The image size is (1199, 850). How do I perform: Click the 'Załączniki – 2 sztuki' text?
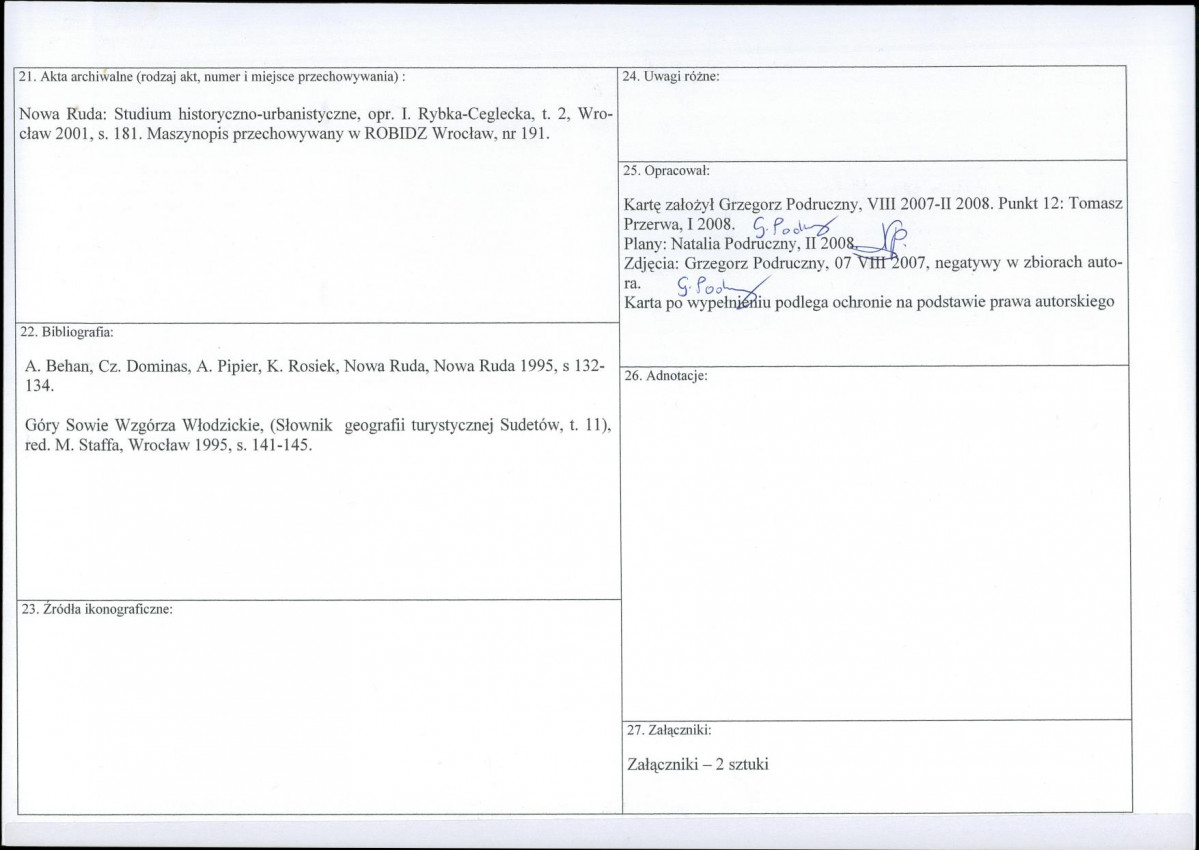pos(697,764)
